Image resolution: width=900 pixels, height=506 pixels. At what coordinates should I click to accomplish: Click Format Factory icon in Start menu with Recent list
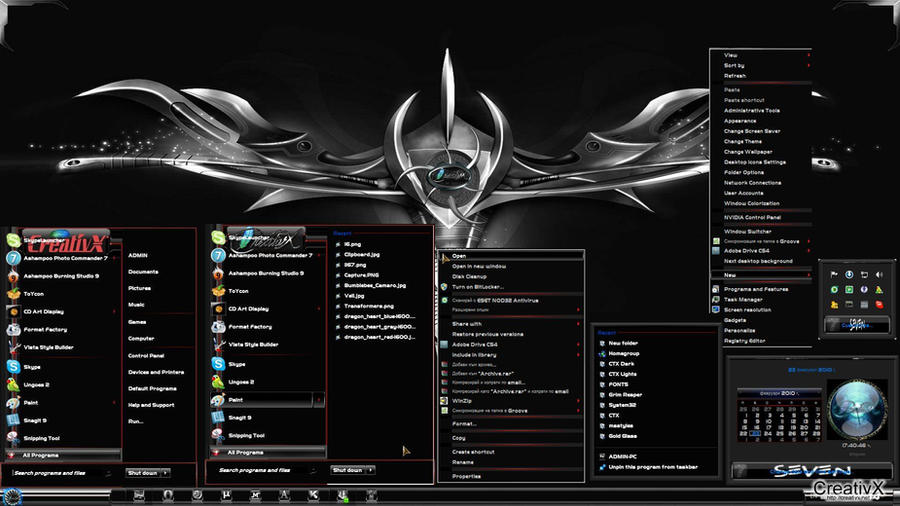coord(218,327)
